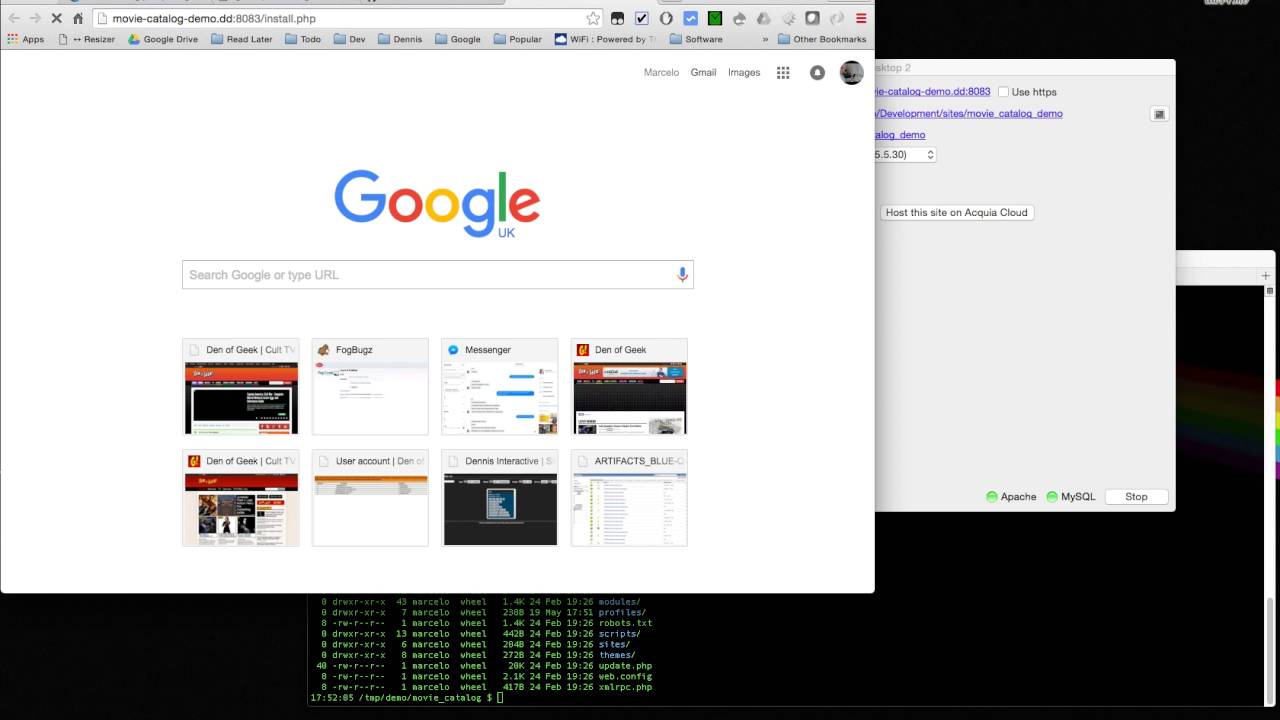The width and height of the screenshot is (1280, 720).
Task: Open the PHP version (5.5.30) dropdown
Action: (905, 154)
